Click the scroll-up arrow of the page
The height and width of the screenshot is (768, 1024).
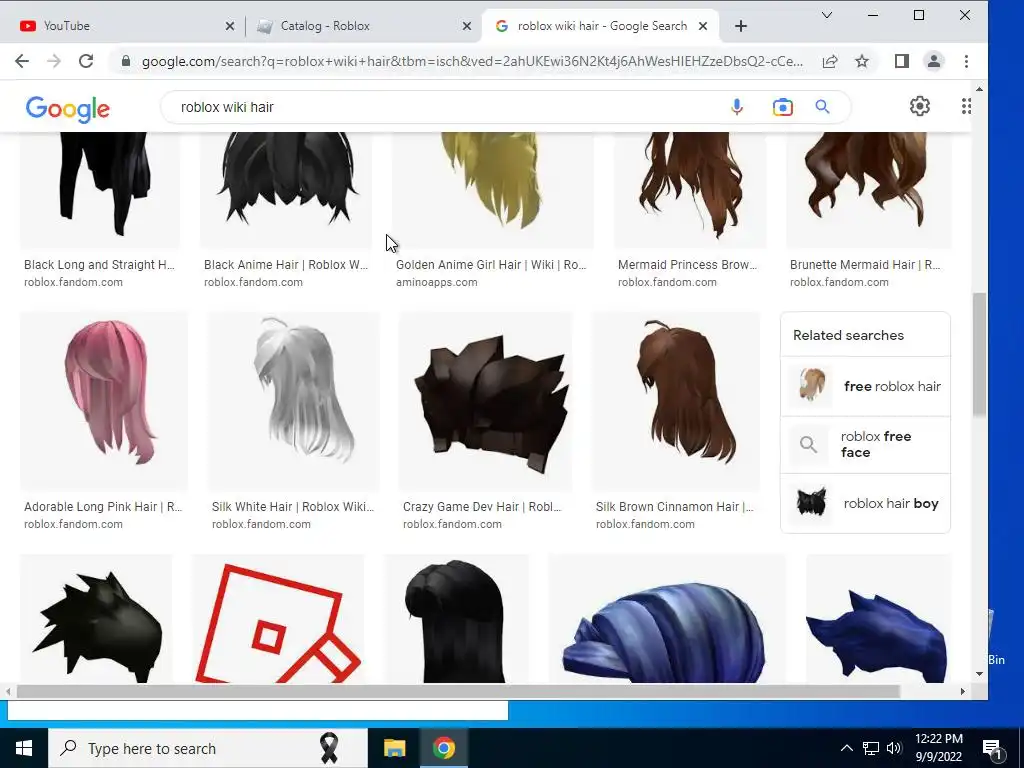979,89
